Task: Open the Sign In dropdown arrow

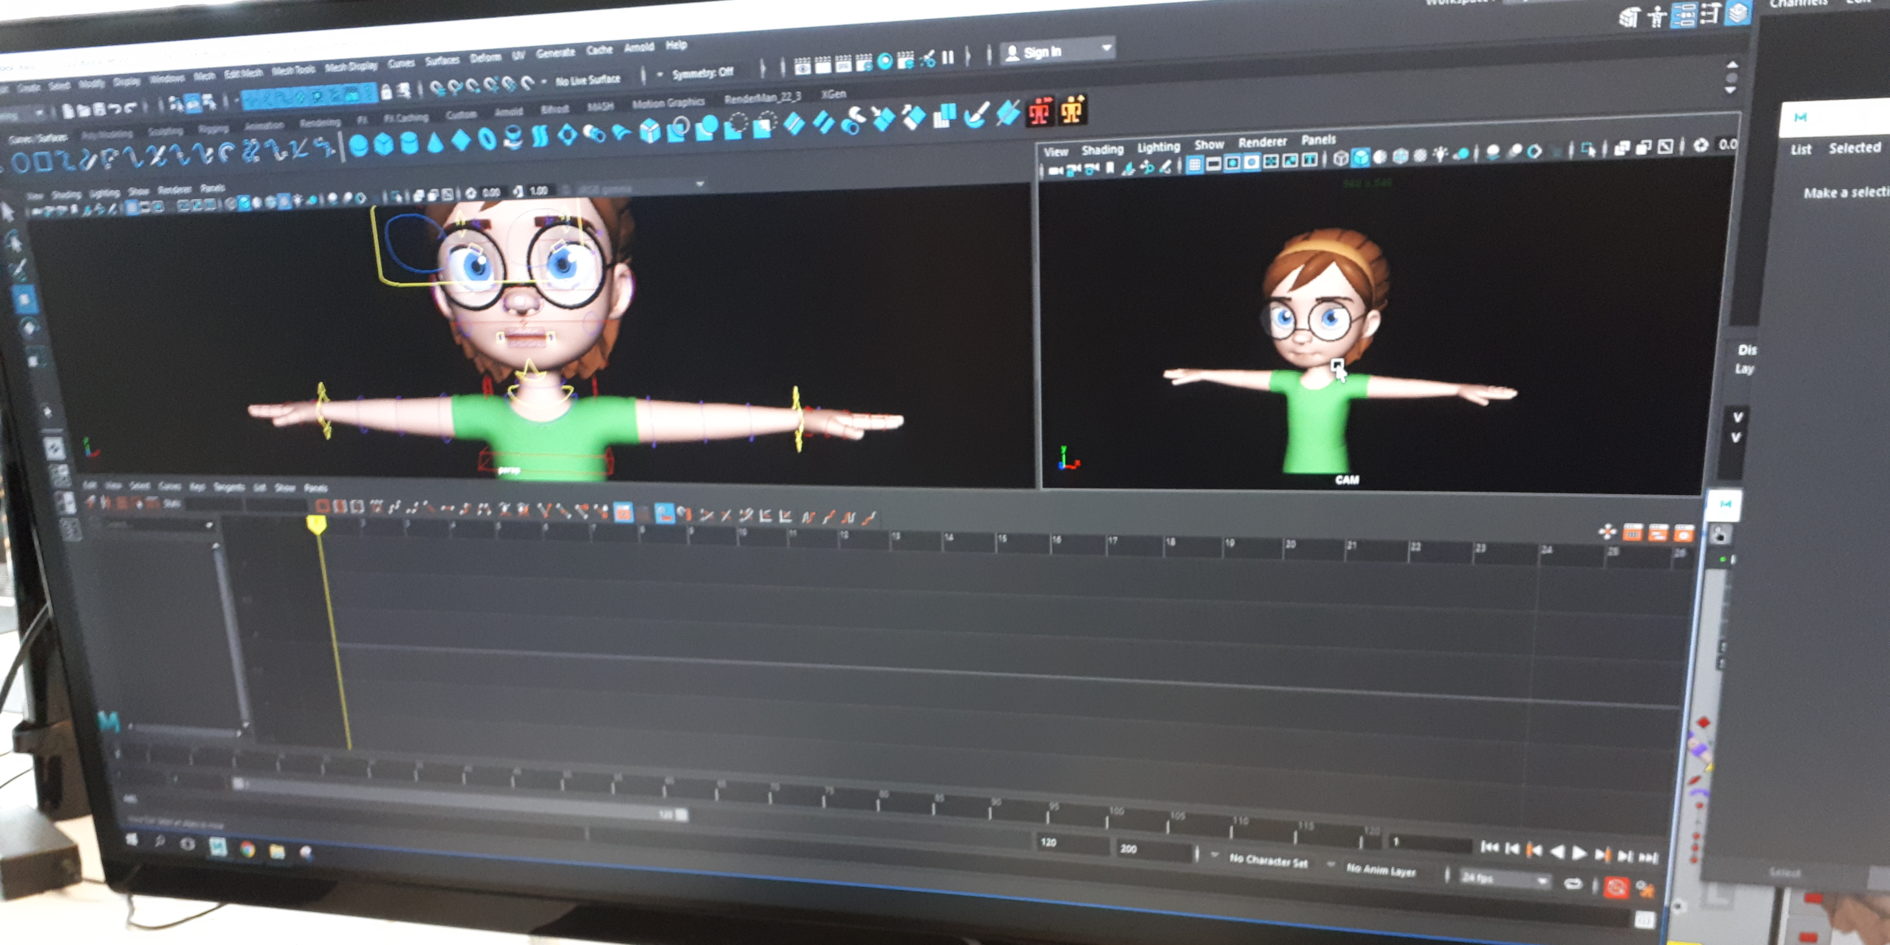Action: pos(1107,48)
